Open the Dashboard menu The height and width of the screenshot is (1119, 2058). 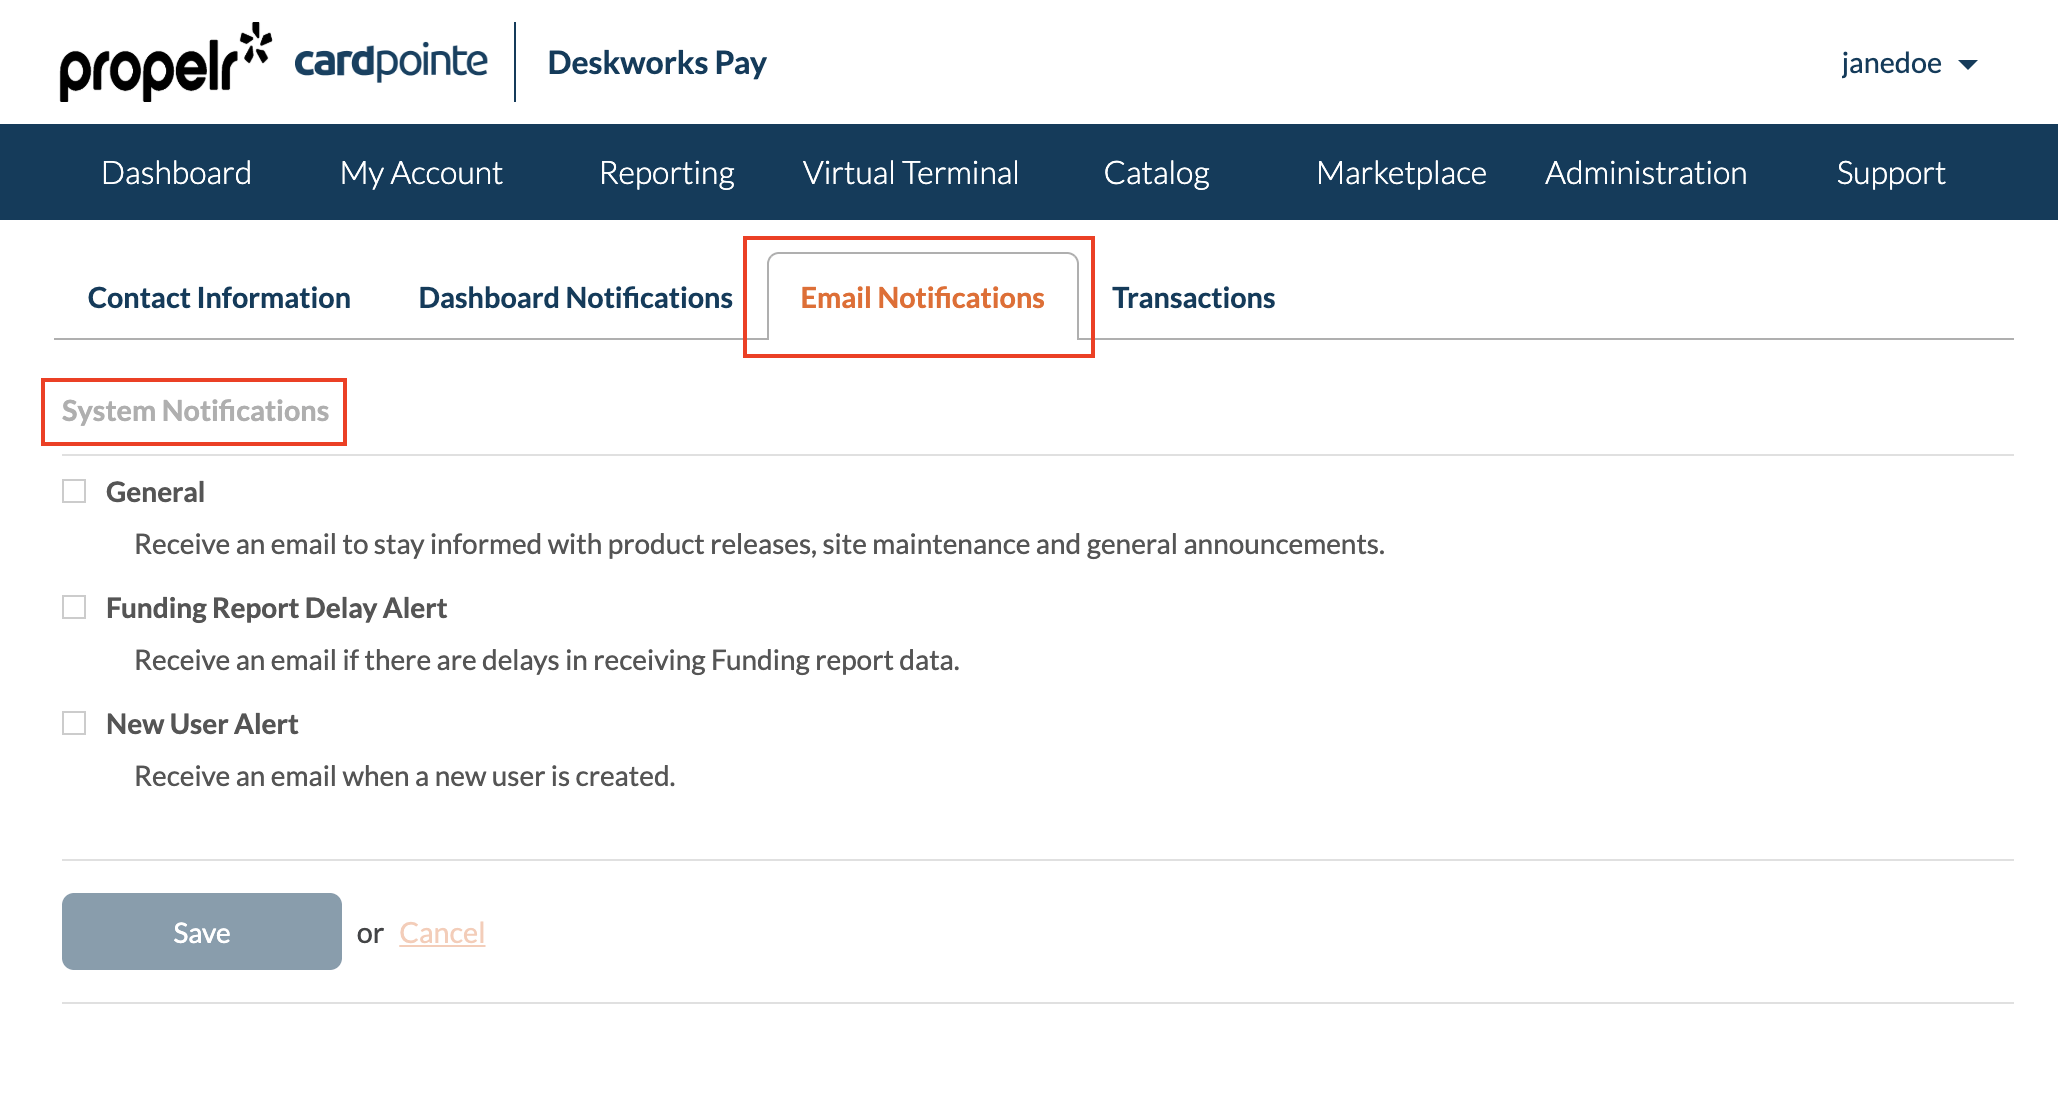pos(176,173)
